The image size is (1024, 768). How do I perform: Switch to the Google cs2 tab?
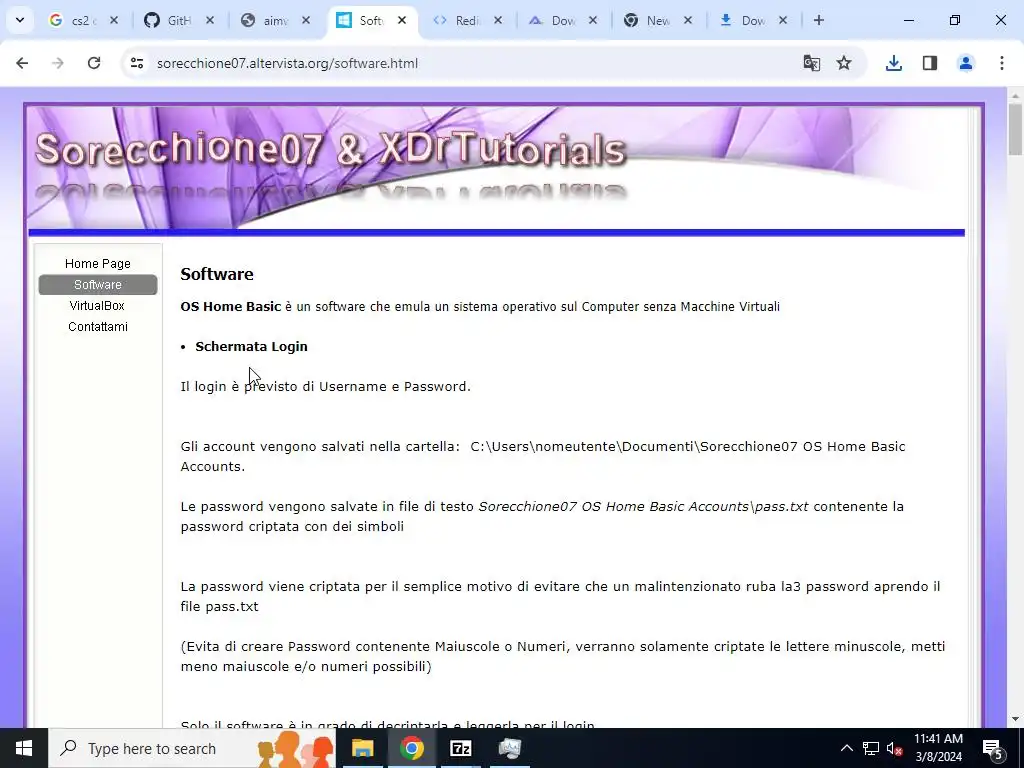click(73, 21)
